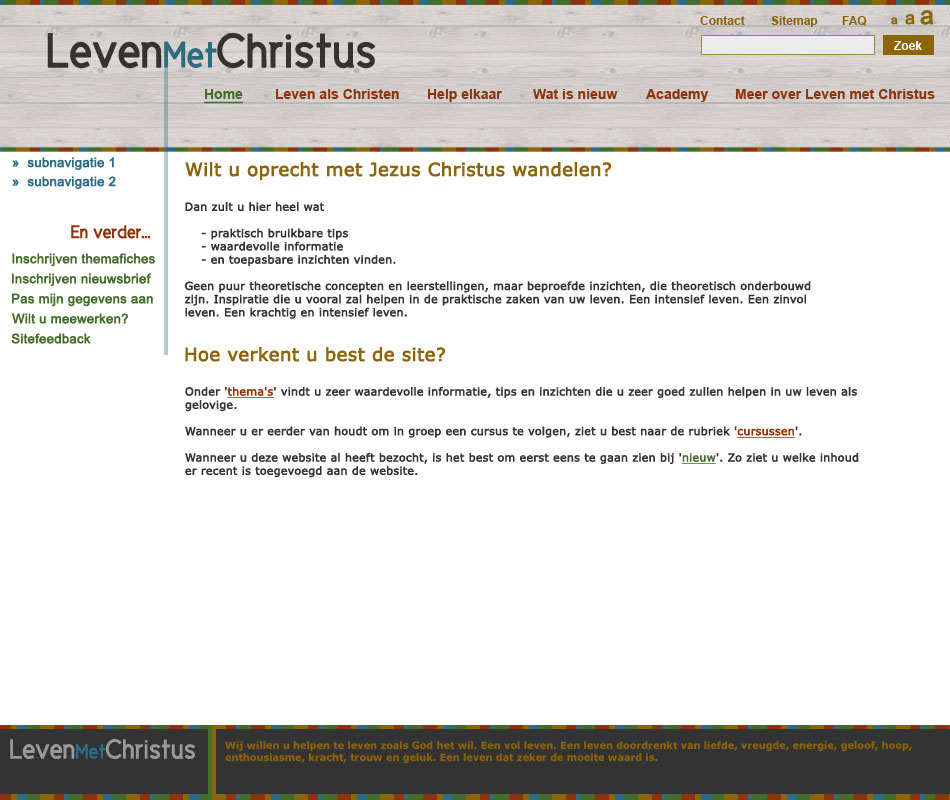
Task: Click the footer LevenMetChristus logo
Action: point(102,750)
